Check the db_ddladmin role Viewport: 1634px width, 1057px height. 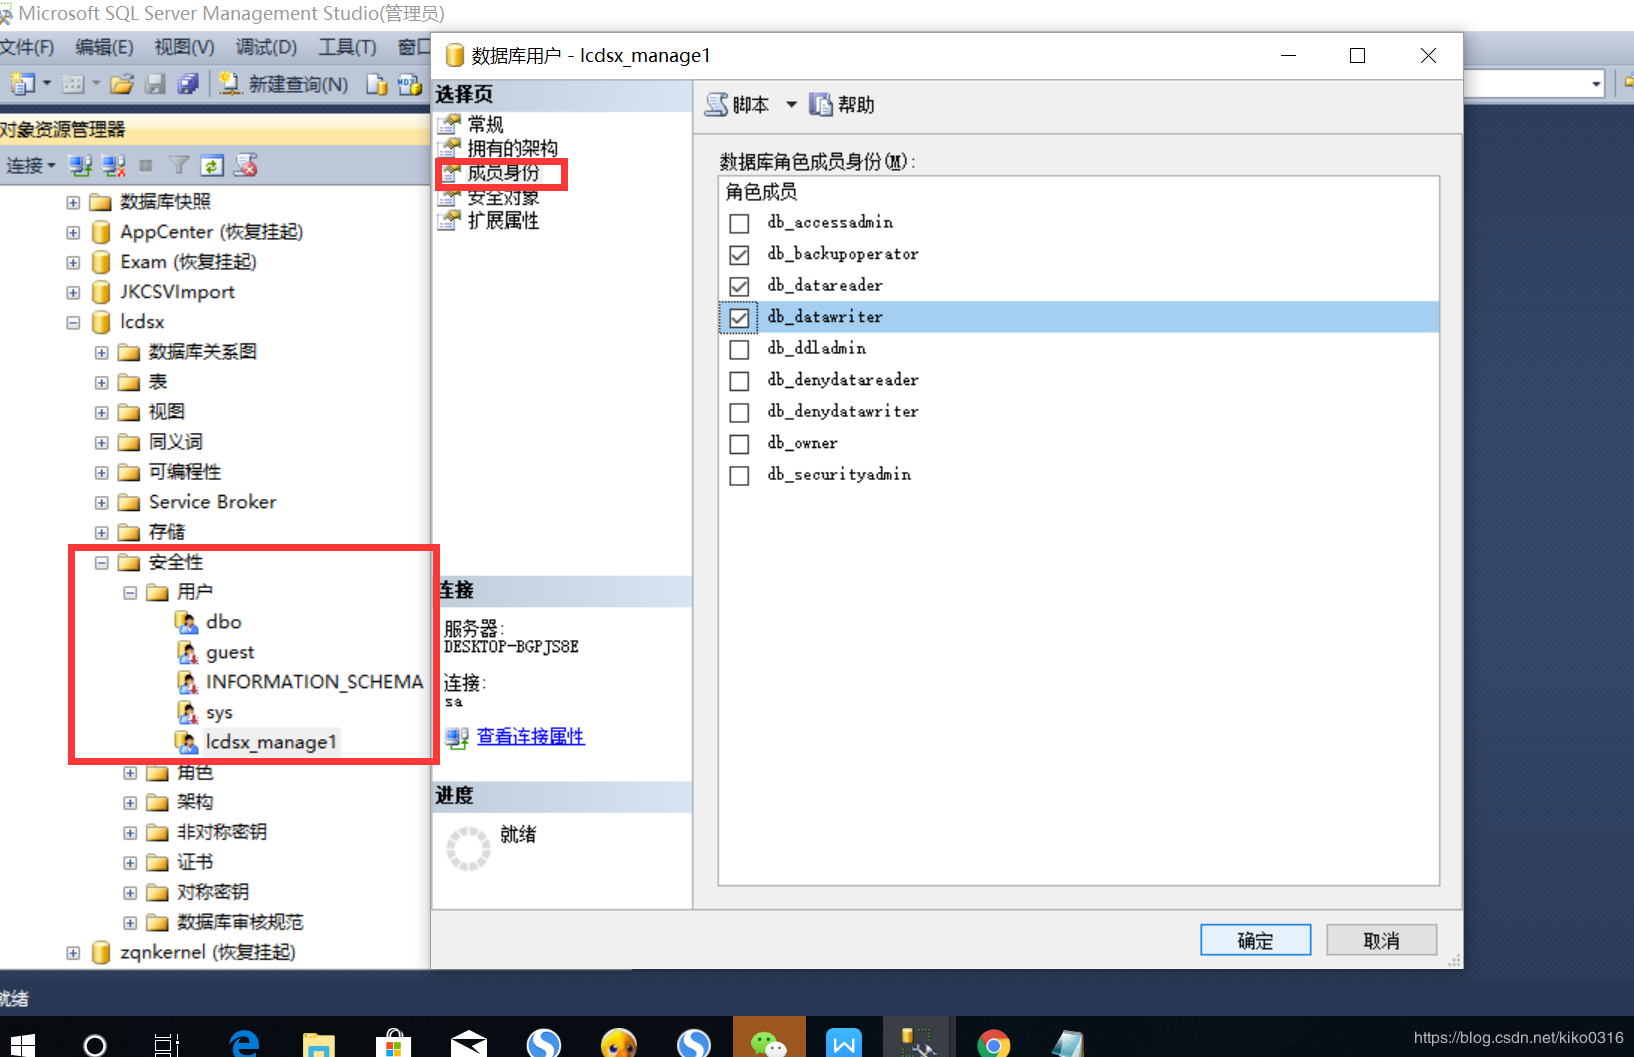coord(739,349)
